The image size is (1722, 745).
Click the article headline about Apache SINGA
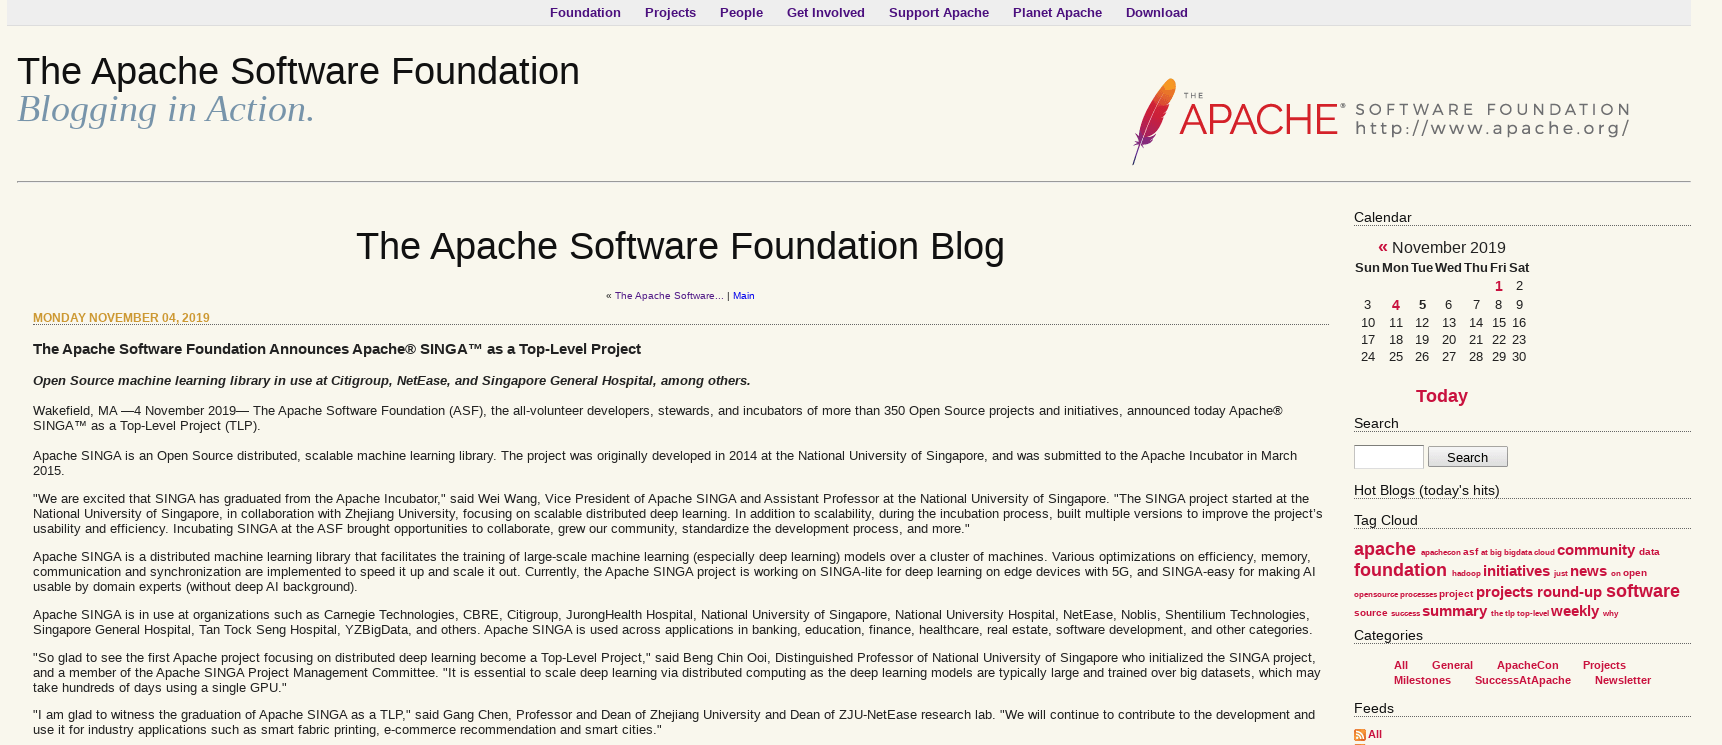(337, 349)
